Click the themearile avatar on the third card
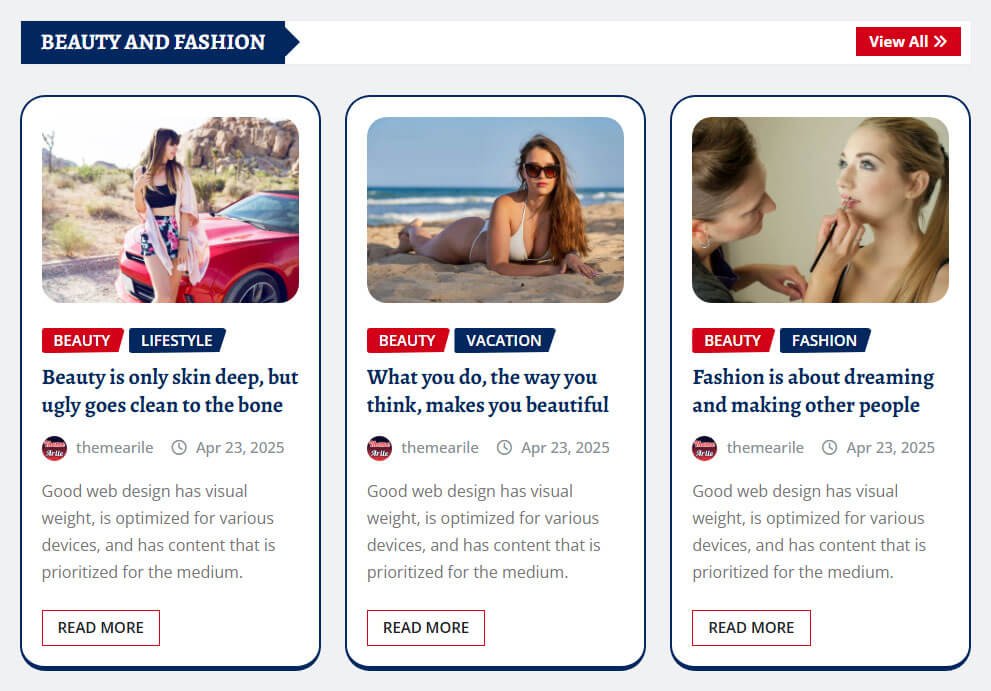Viewport: 991px width, 691px height. click(x=705, y=448)
